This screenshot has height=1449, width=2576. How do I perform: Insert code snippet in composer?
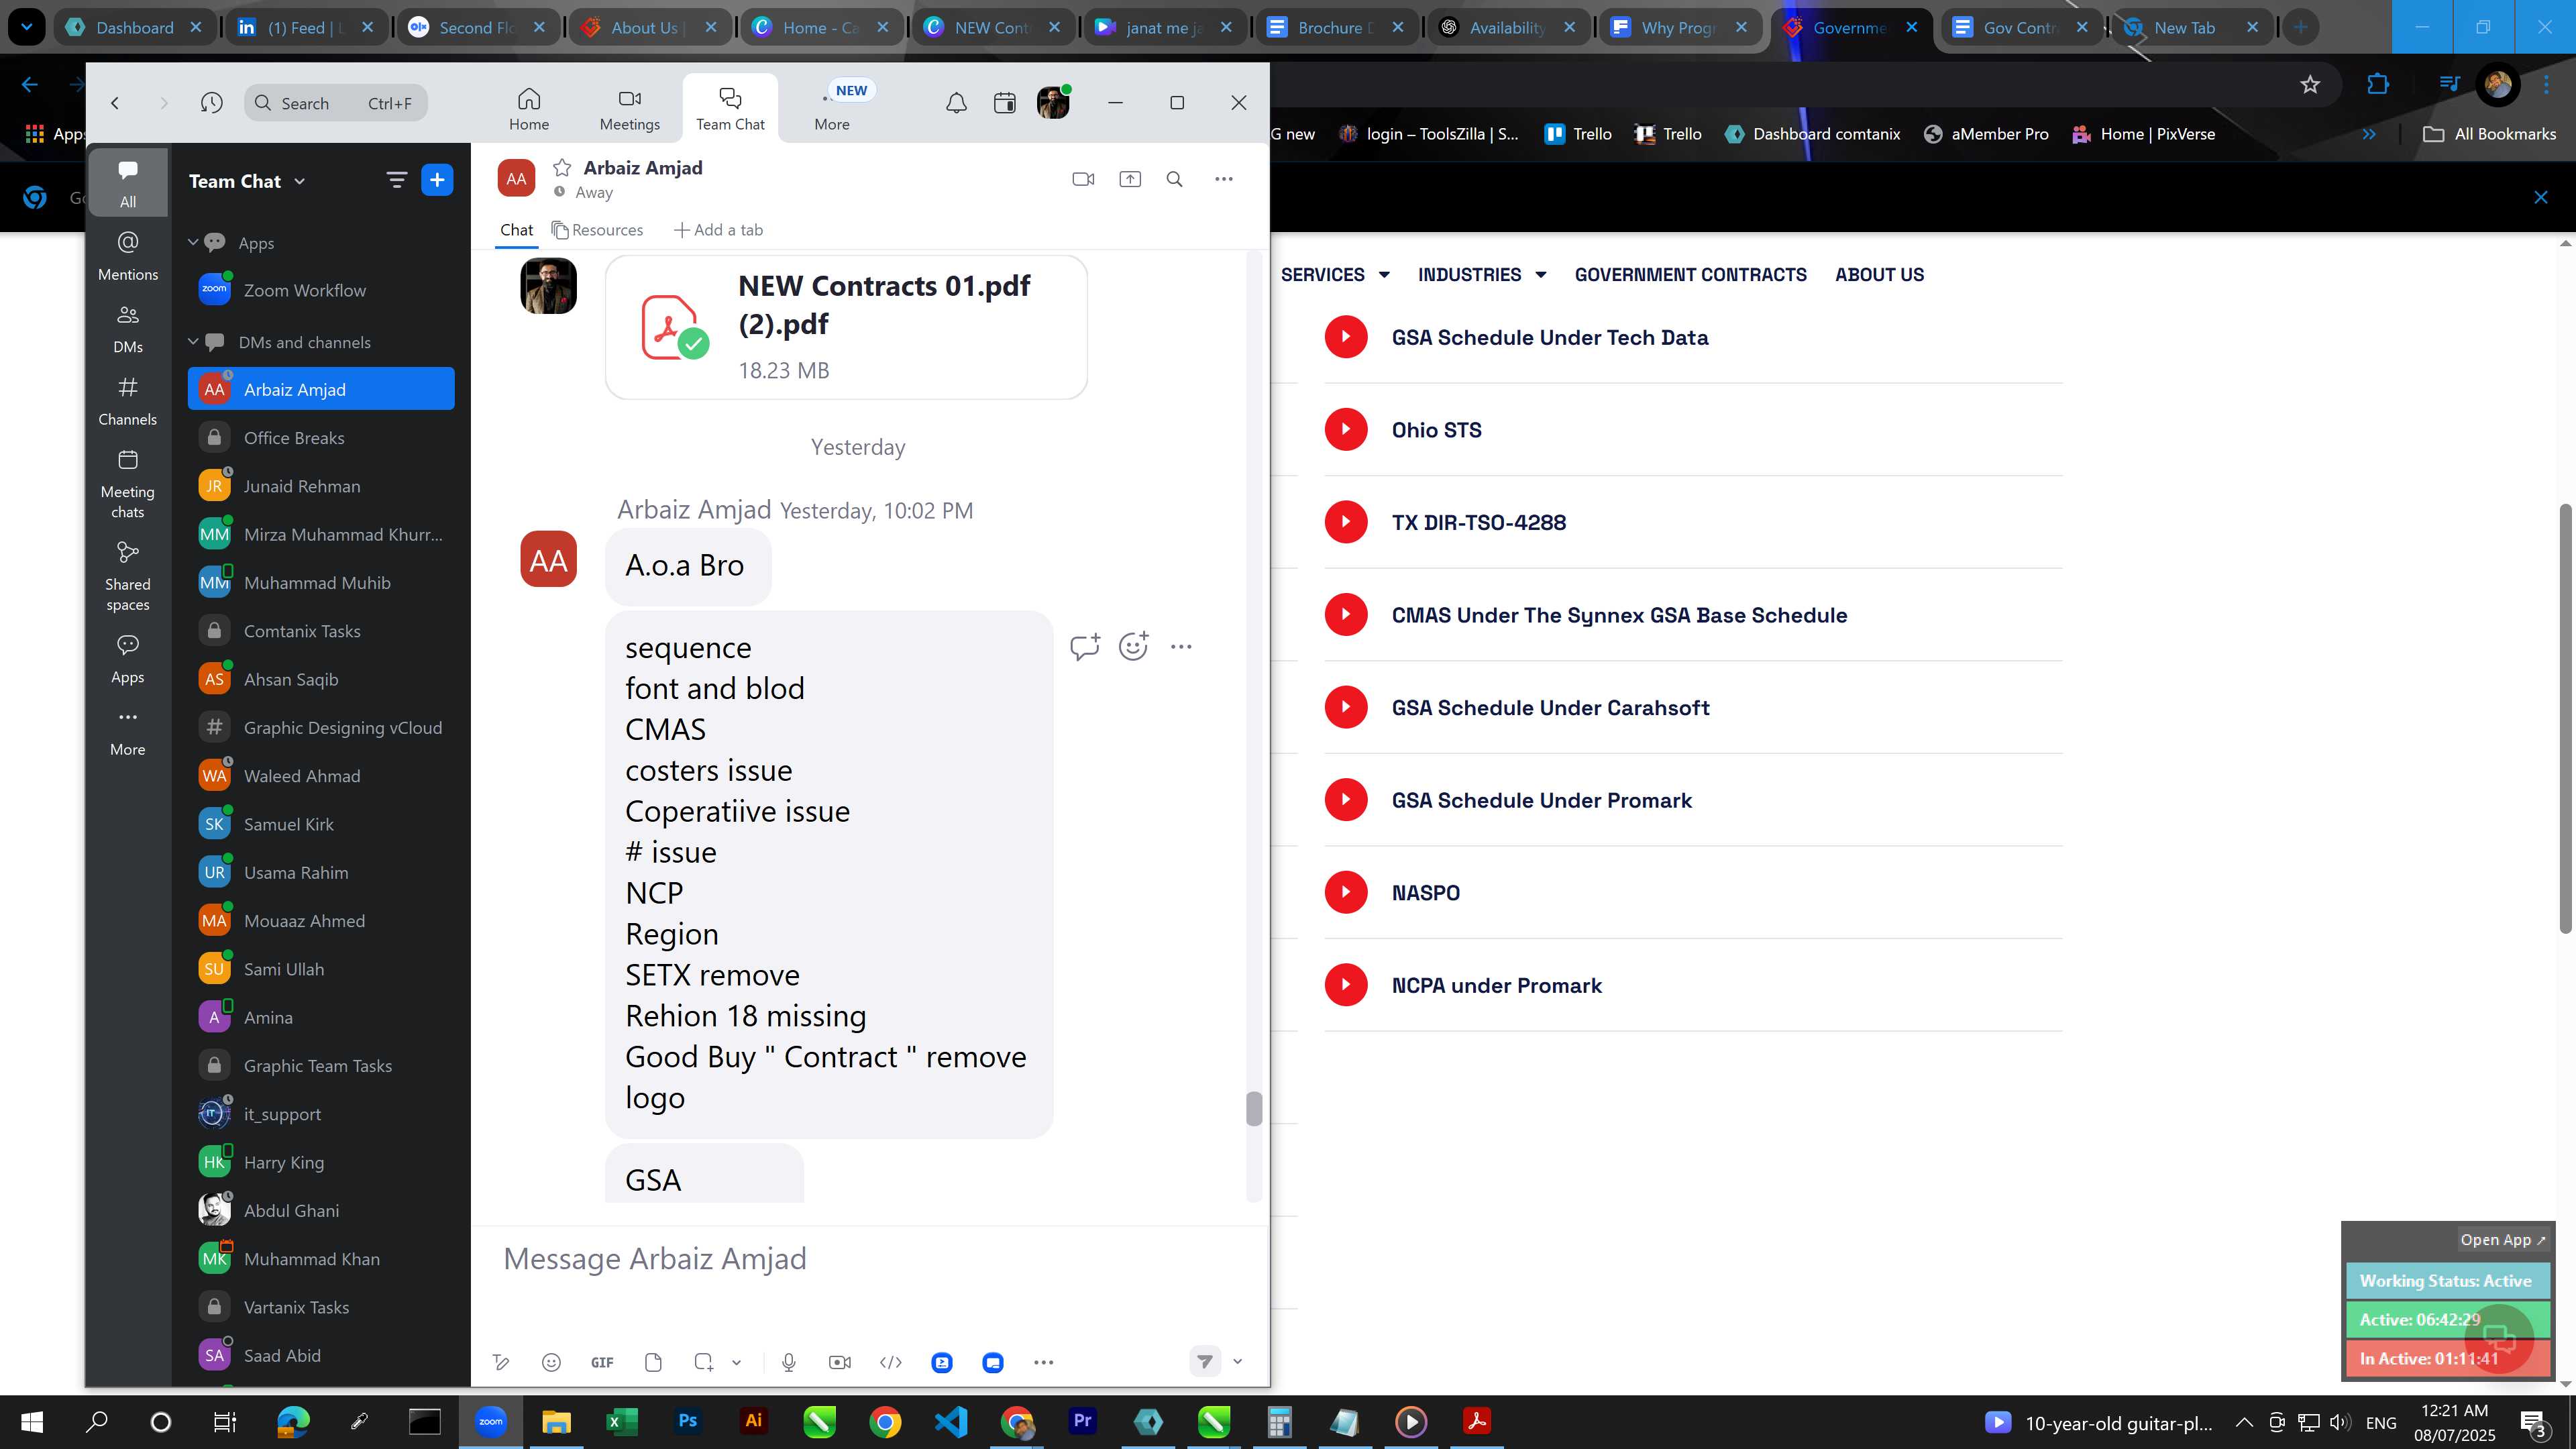click(891, 1362)
